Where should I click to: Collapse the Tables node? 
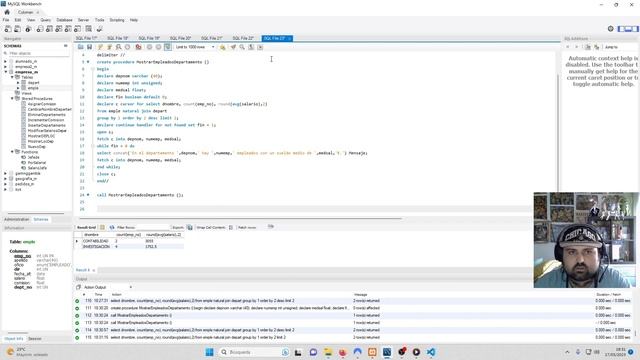click(x=12, y=77)
